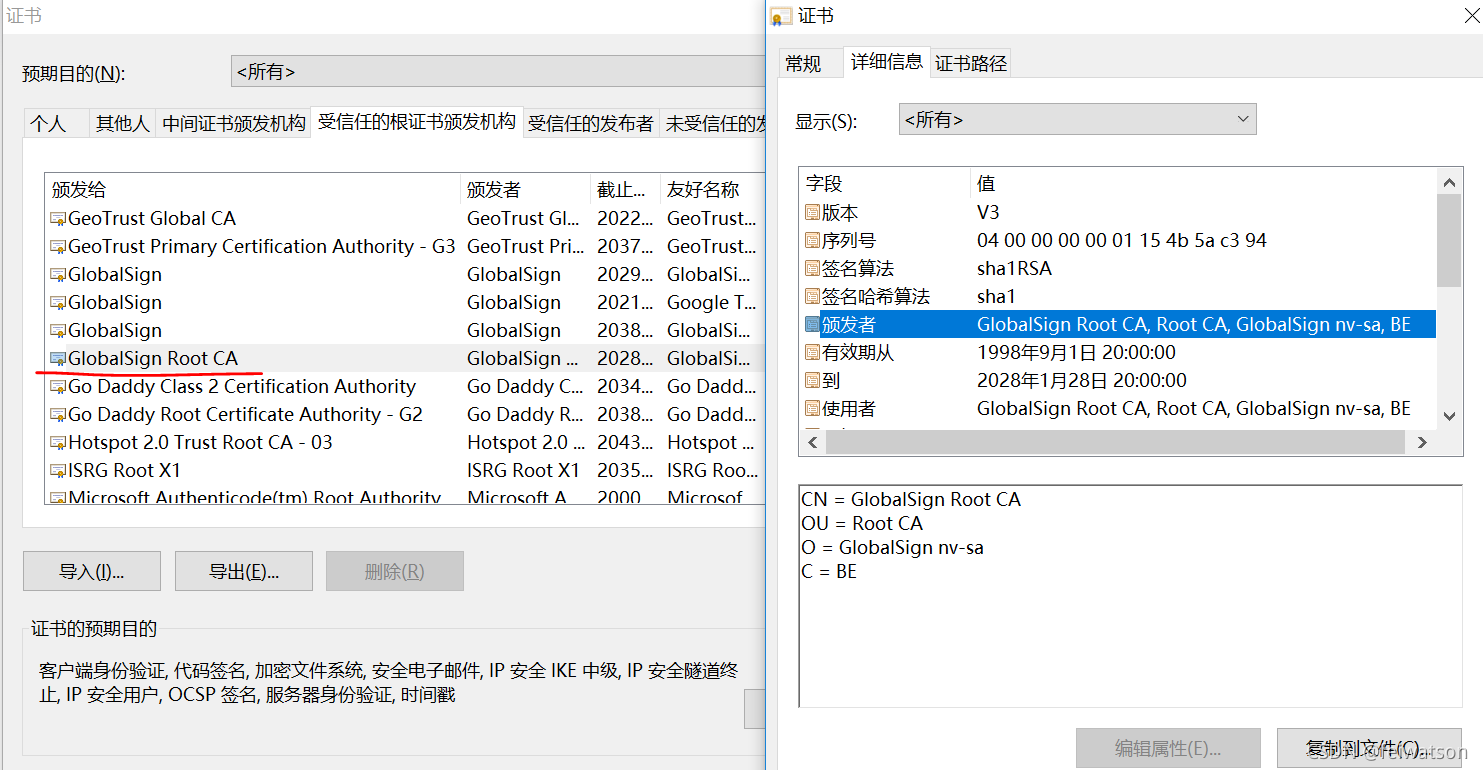Viewport: 1483px width, 770px height.
Task: Click the 导入(I) button
Action: pyautogui.click(x=91, y=570)
